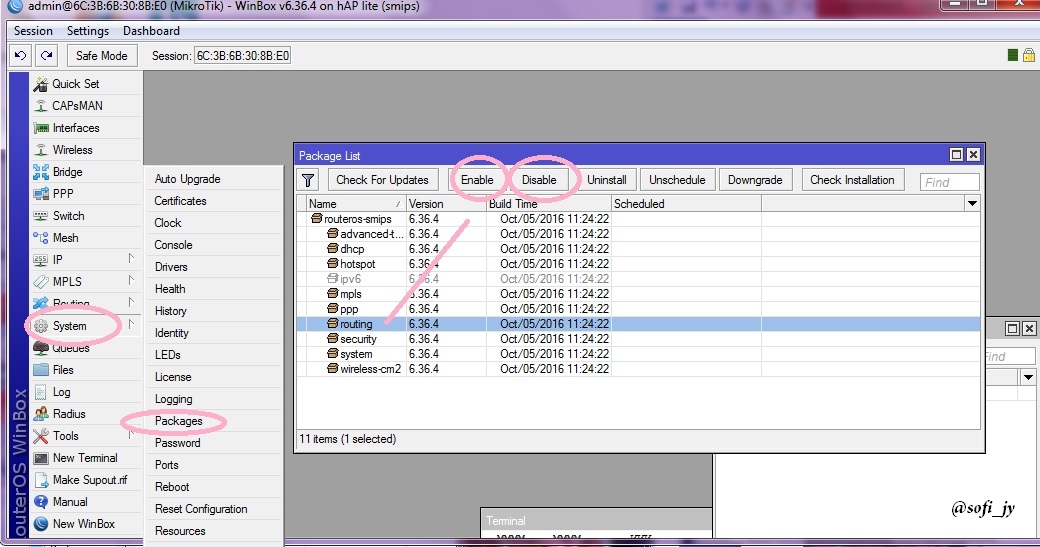
Task: Click the Unschedule button
Action: [x=677, y=180]
